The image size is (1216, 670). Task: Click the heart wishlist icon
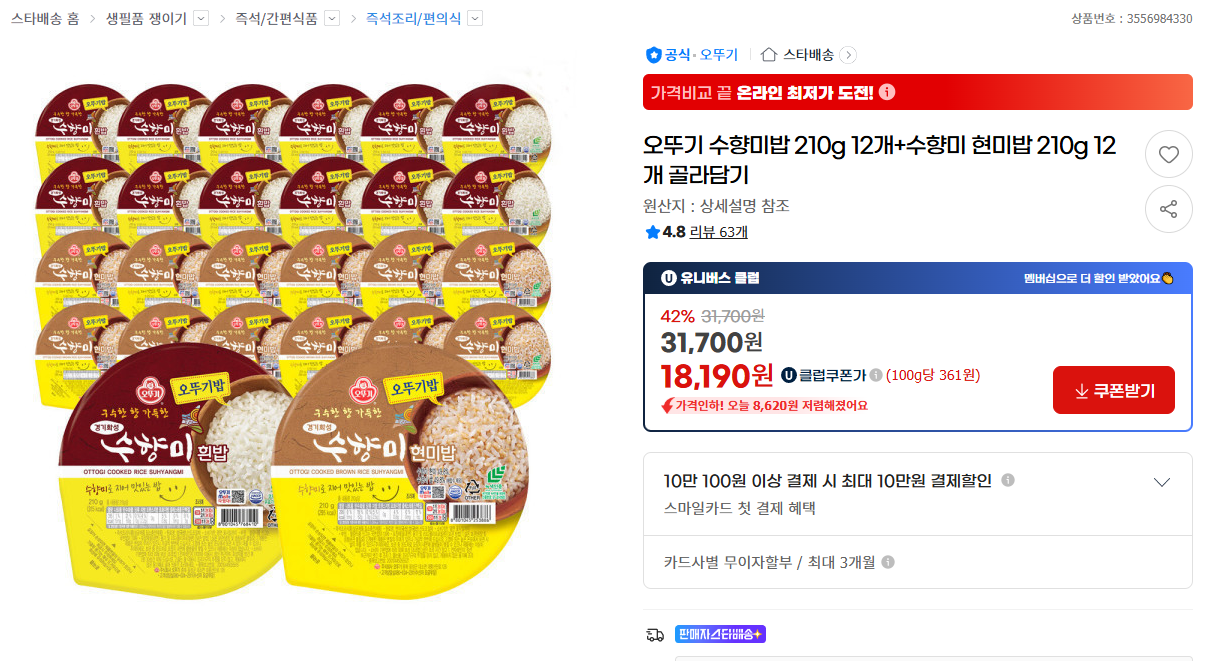click(x=1168, y=154)
